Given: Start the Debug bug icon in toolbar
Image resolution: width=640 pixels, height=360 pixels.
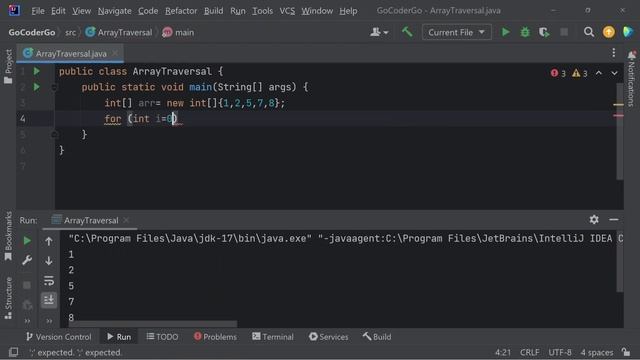Looking at the screenshot, I should [525, 32].
